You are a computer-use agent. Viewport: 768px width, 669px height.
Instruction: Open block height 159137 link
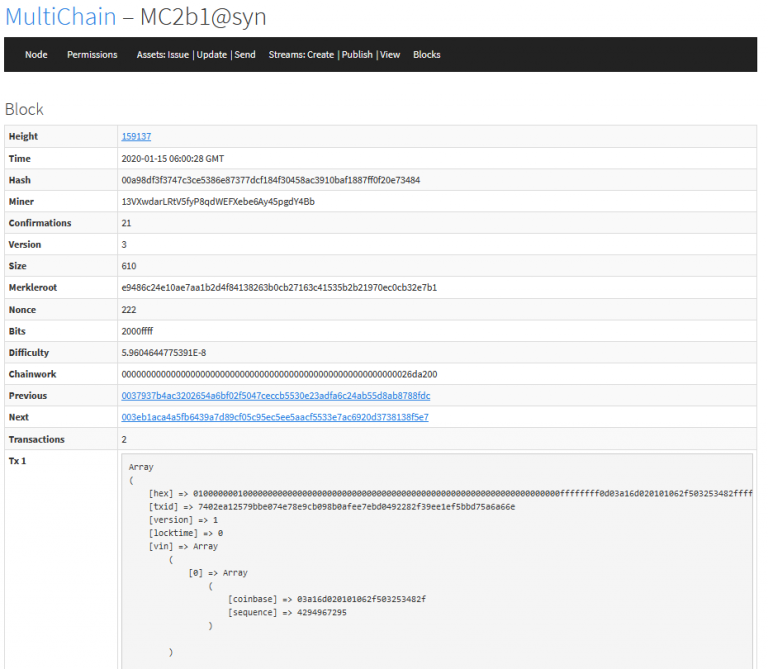[x=136, y=137]
